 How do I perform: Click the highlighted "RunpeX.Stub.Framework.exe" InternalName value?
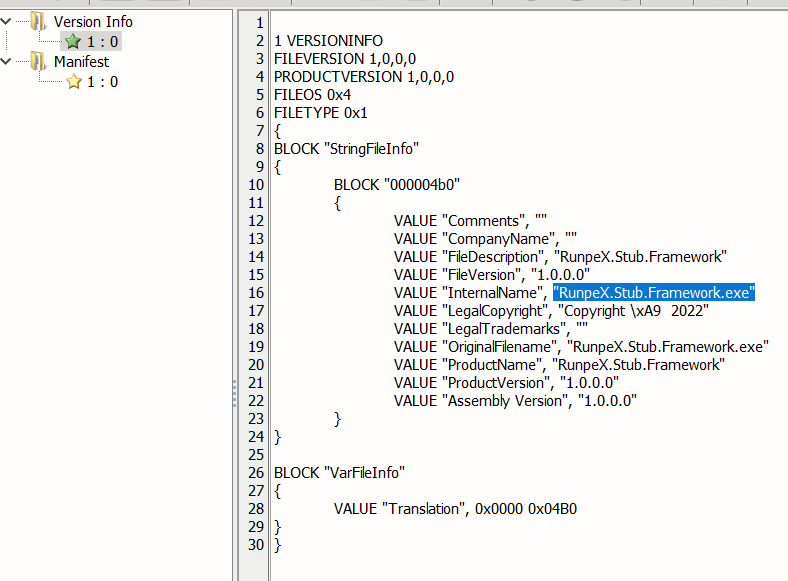pyautogui.click(x=654, y=293)
